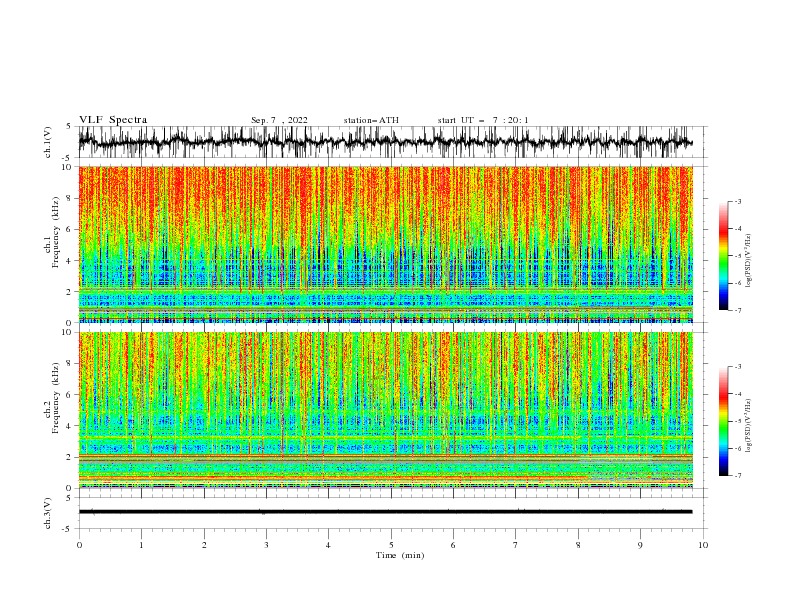This screenshot has height=612, width=792.
Task: Click the time axis tick label "1"
Action: [x=141, y=545]
